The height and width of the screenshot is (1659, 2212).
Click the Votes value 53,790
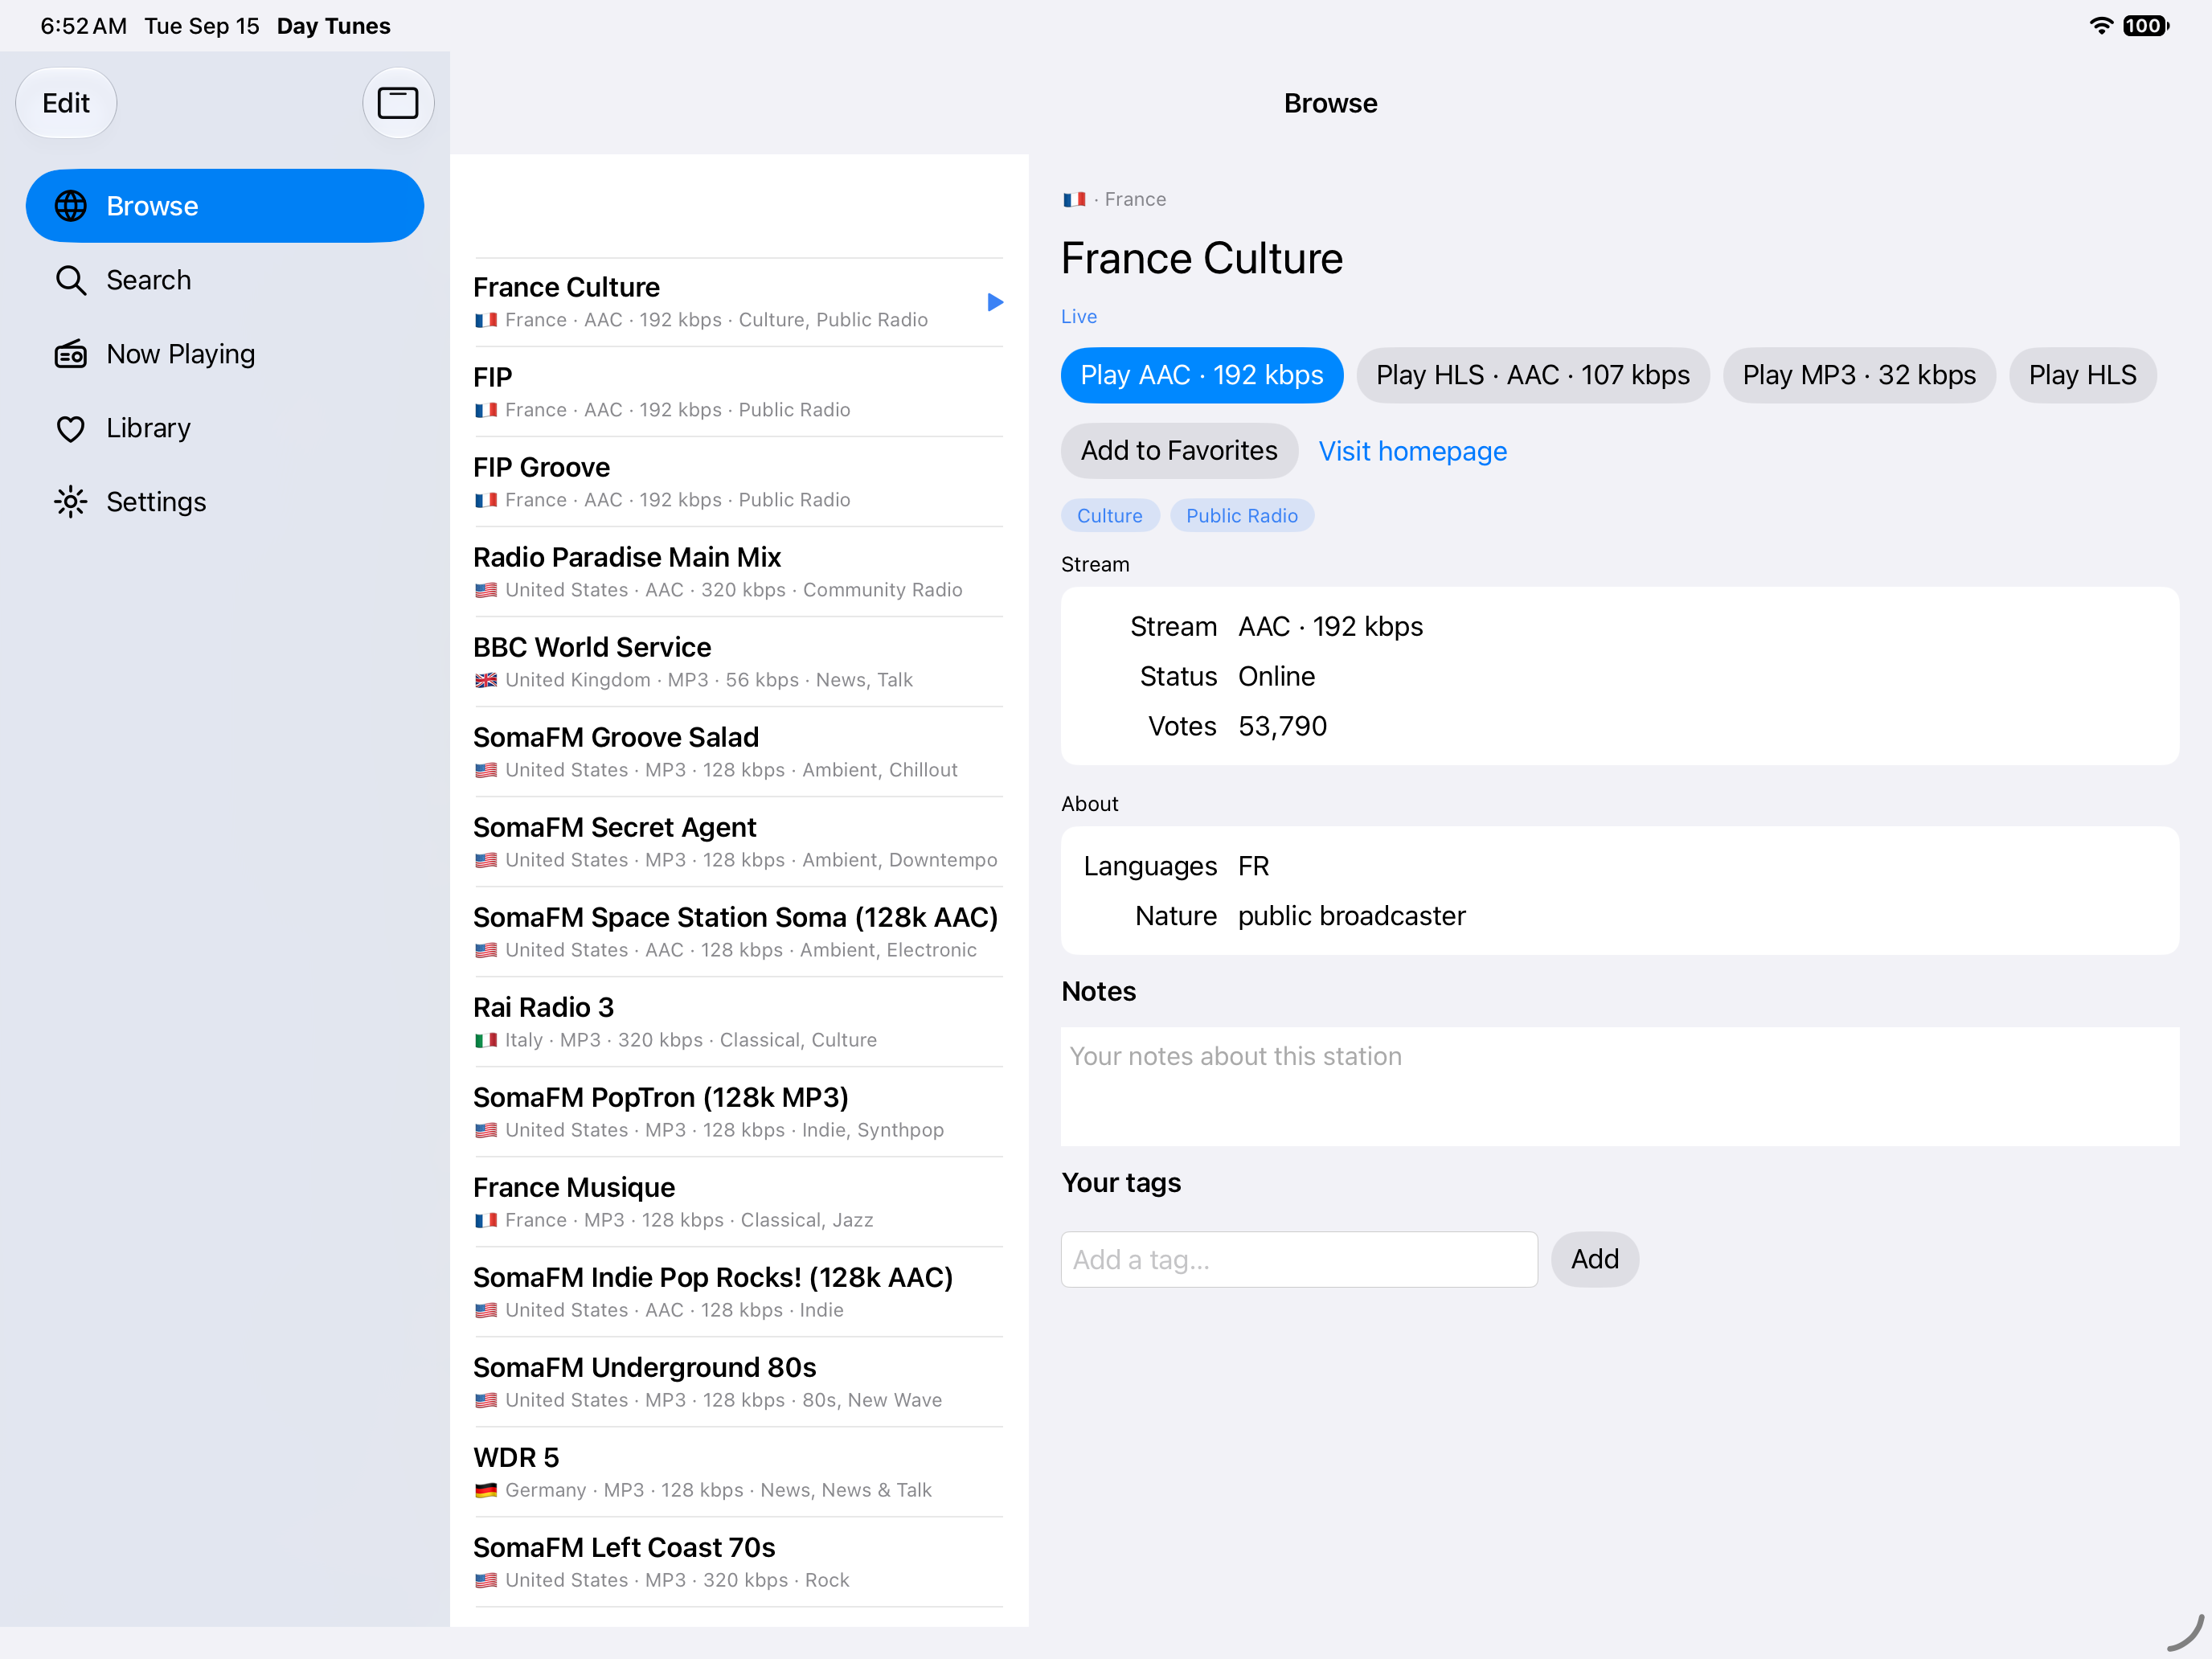pyautogui.click(x=1282, y=726)
